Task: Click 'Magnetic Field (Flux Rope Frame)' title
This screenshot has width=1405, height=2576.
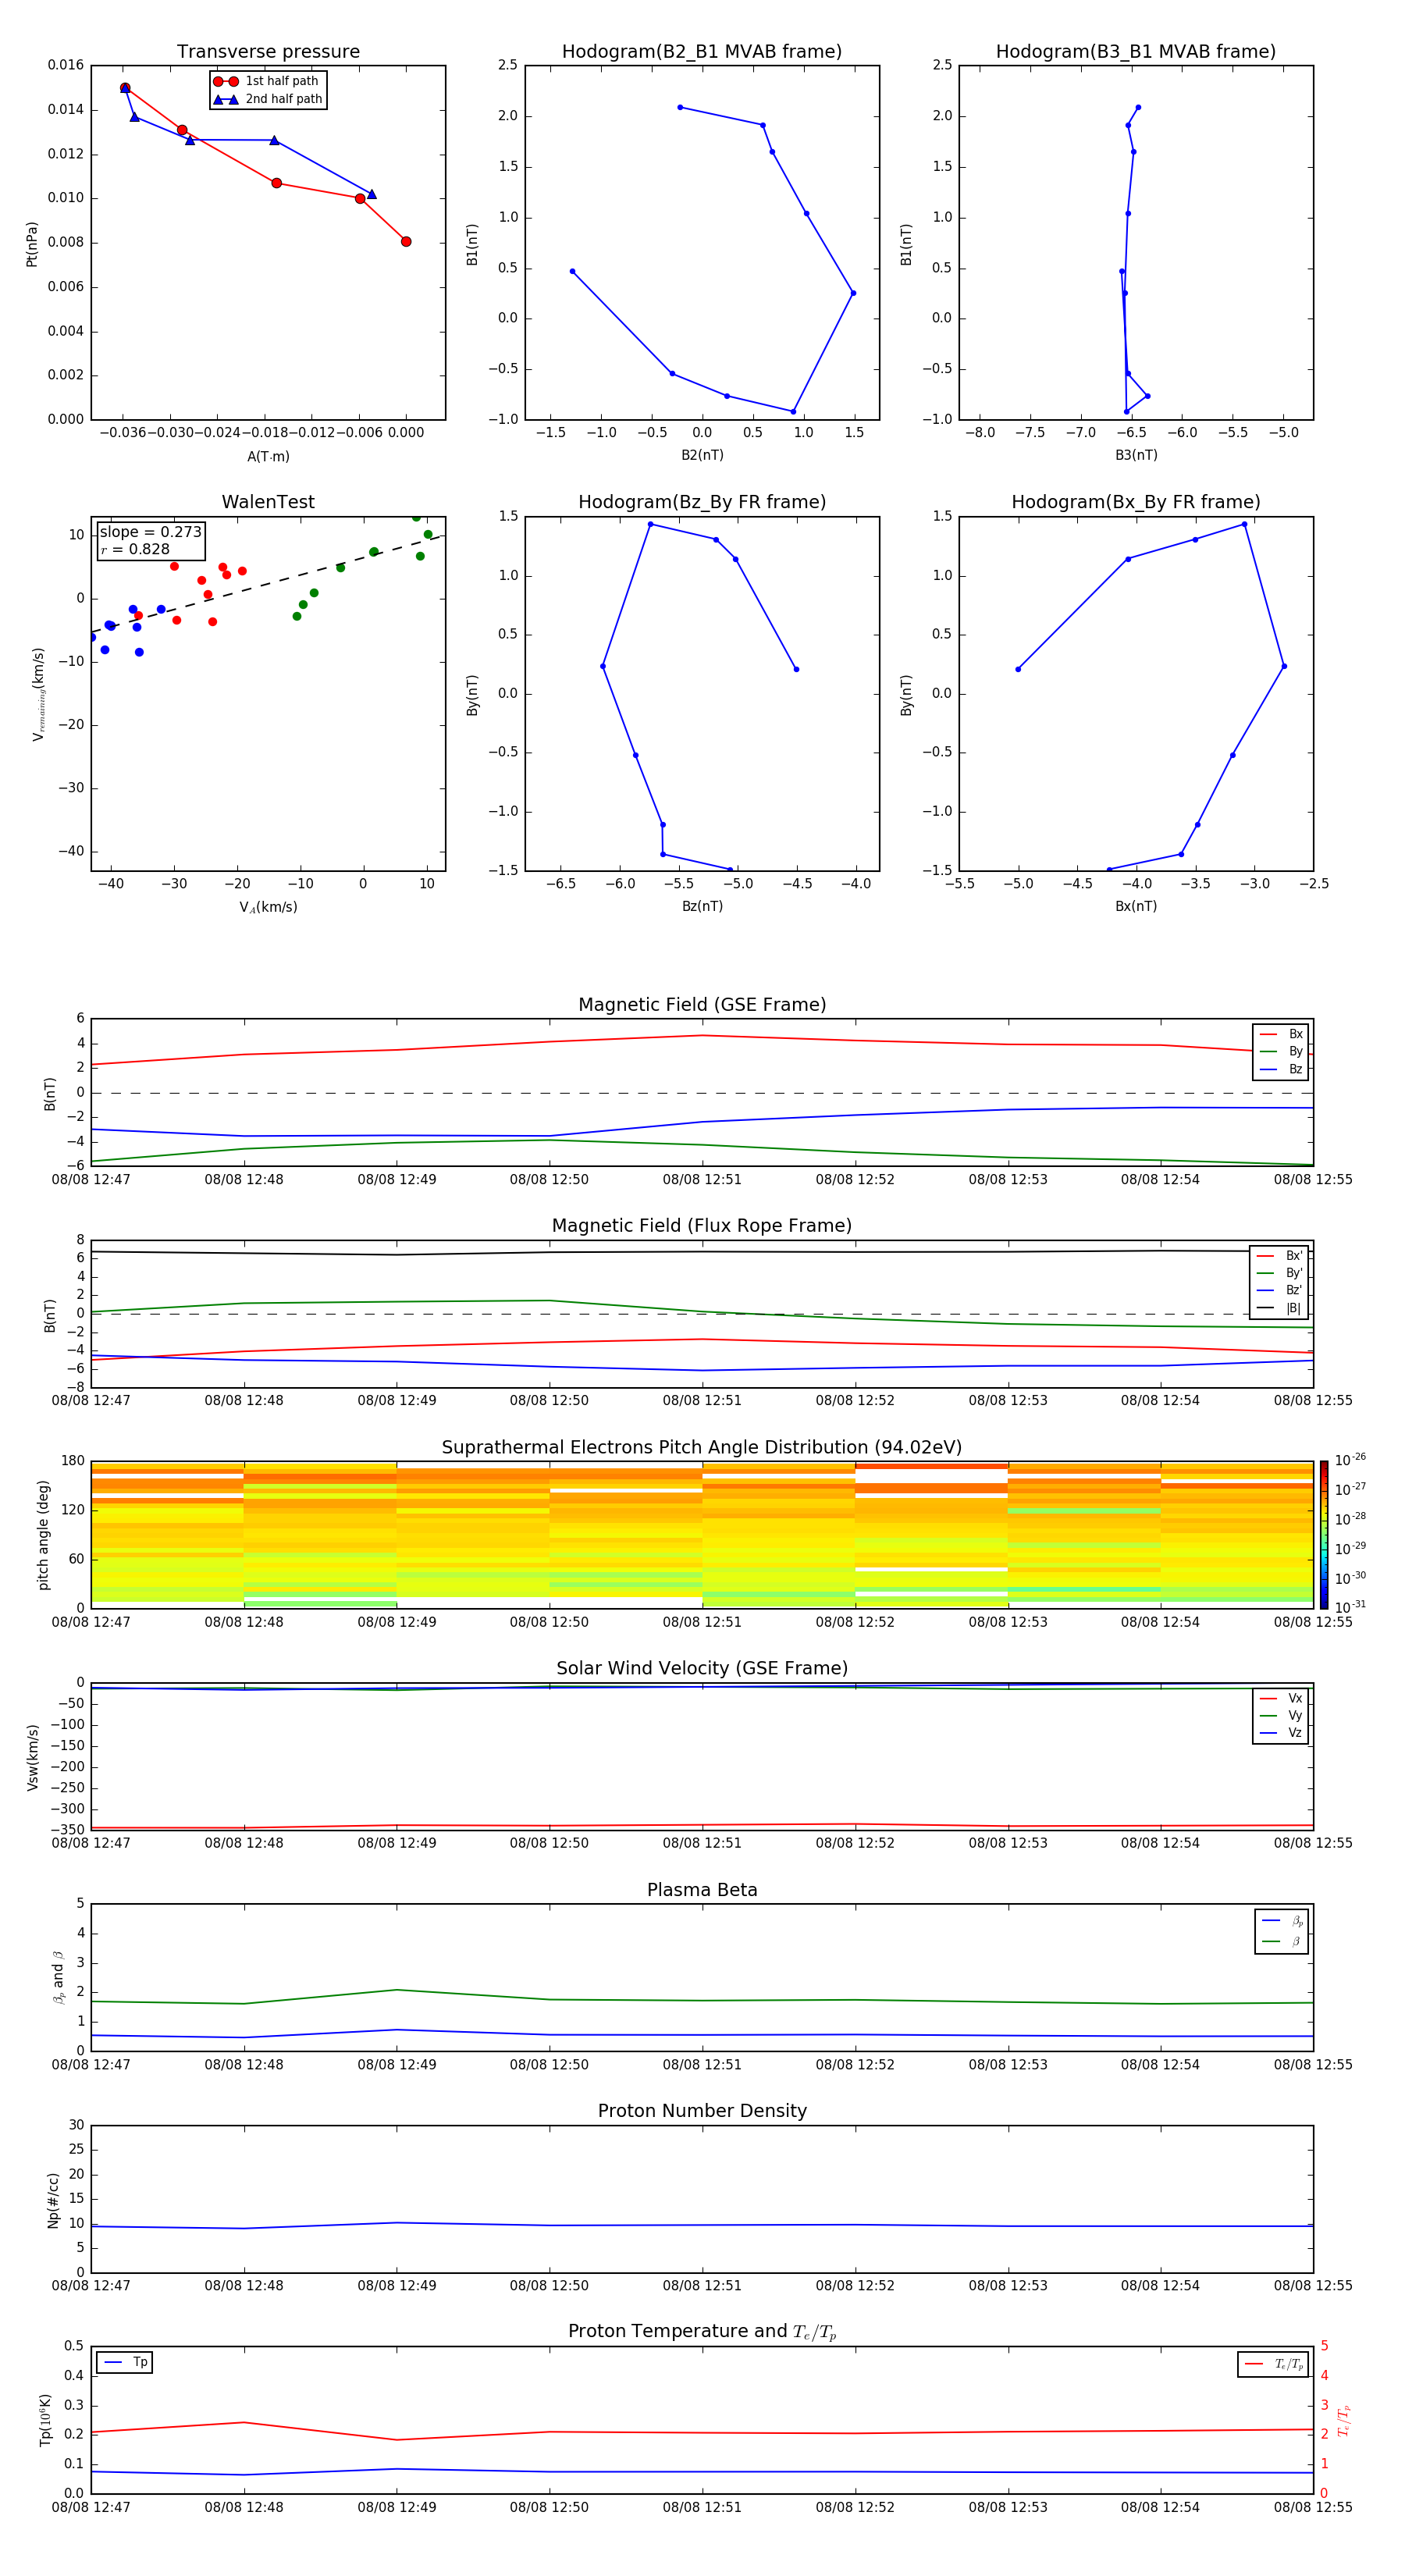Action: point(702,1226)
